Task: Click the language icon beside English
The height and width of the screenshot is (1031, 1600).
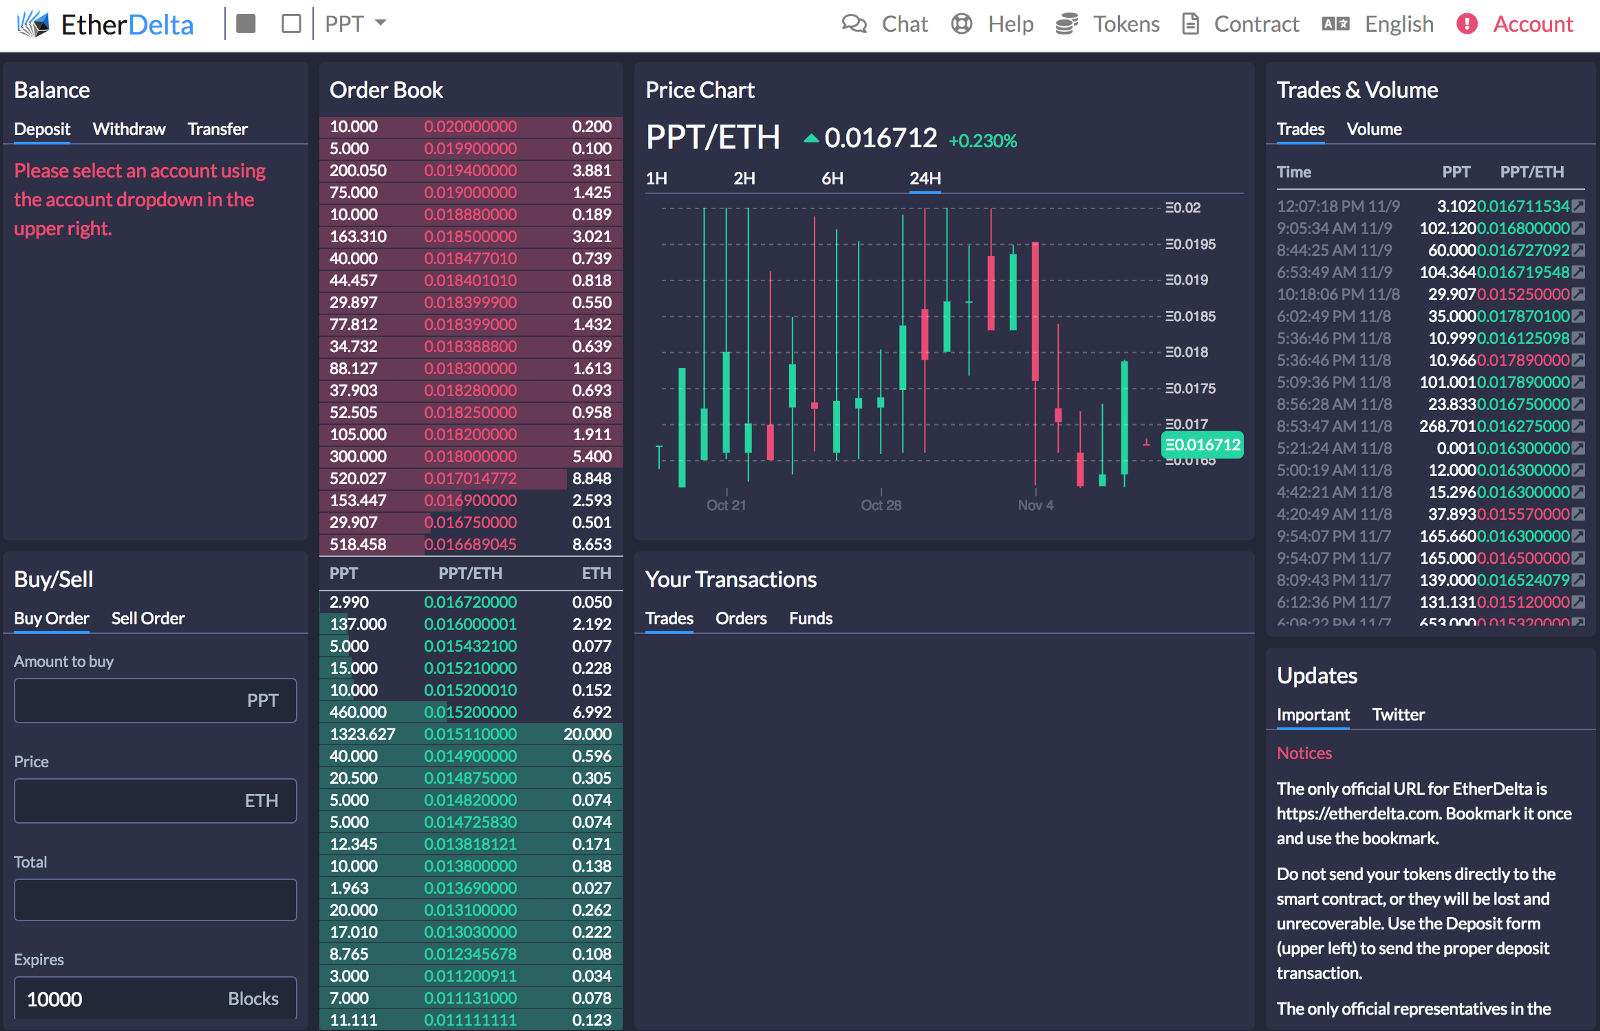Action: pyautogui.click(x=1336, y=24)
